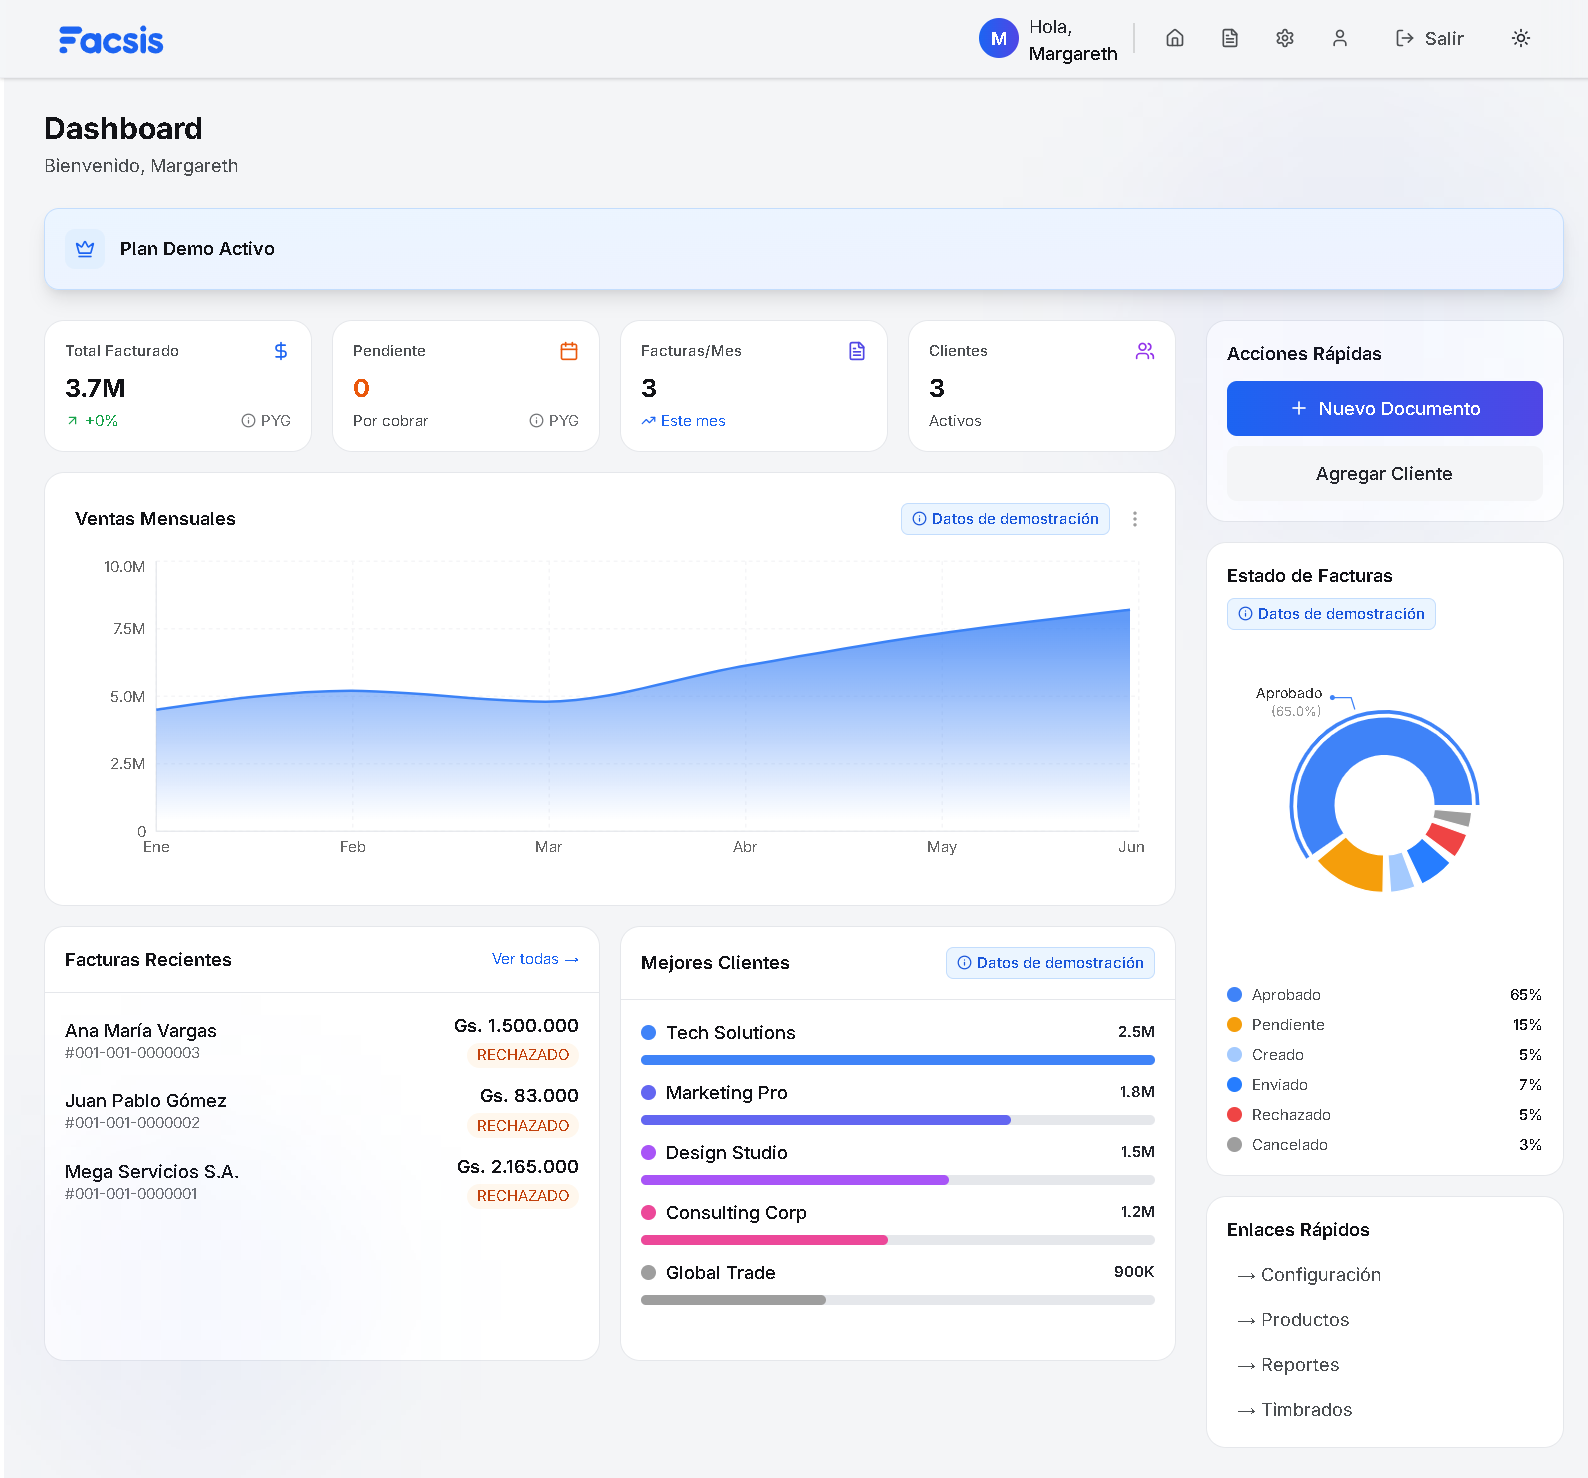
Task: Open the Reportes quick link
Action: [1299, 1365]
